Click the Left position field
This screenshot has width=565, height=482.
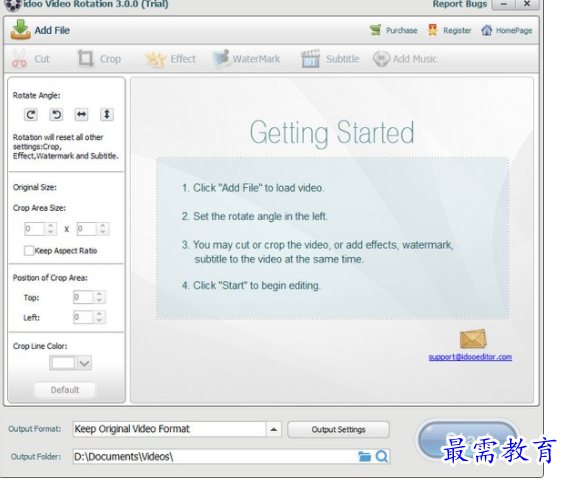pos(83,317)
